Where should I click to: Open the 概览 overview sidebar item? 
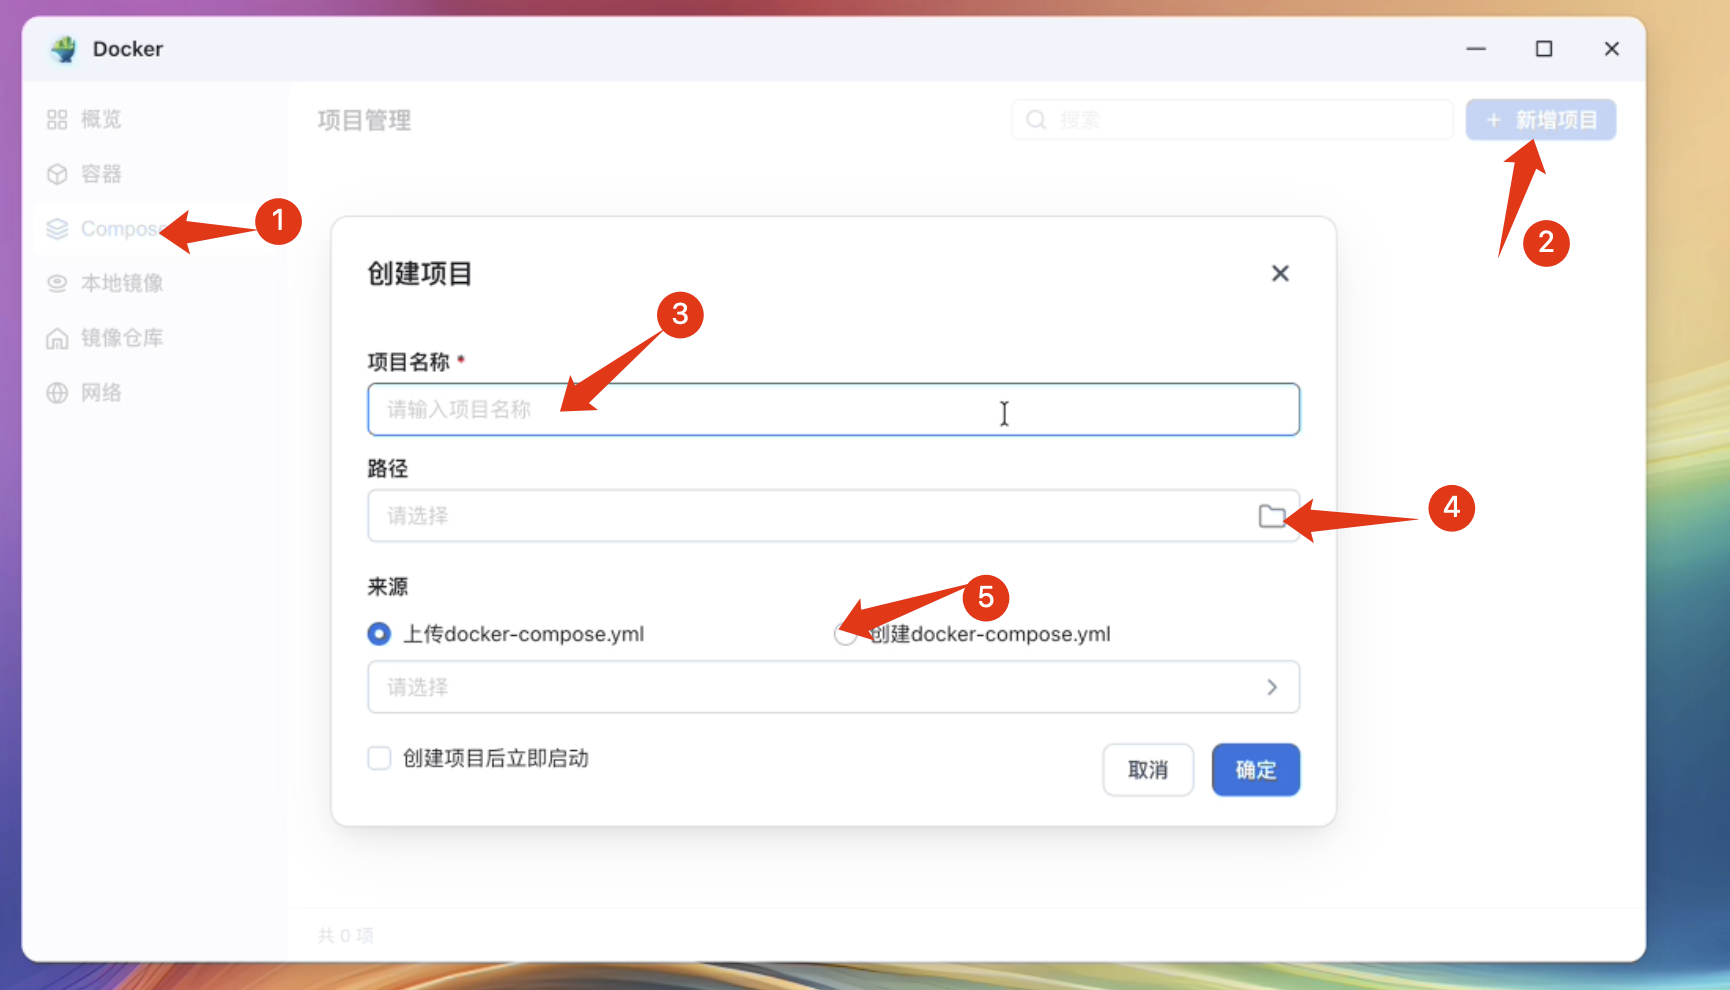pos(100,120)
